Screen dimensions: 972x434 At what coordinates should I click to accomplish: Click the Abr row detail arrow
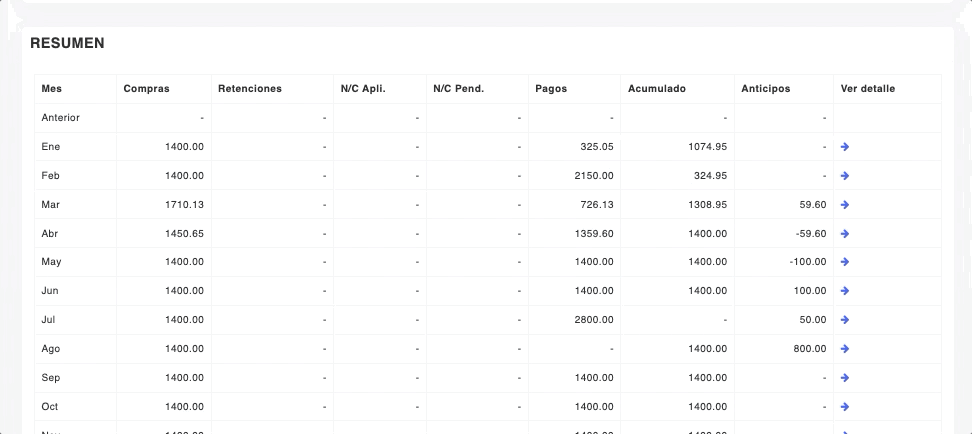(845, 233)
